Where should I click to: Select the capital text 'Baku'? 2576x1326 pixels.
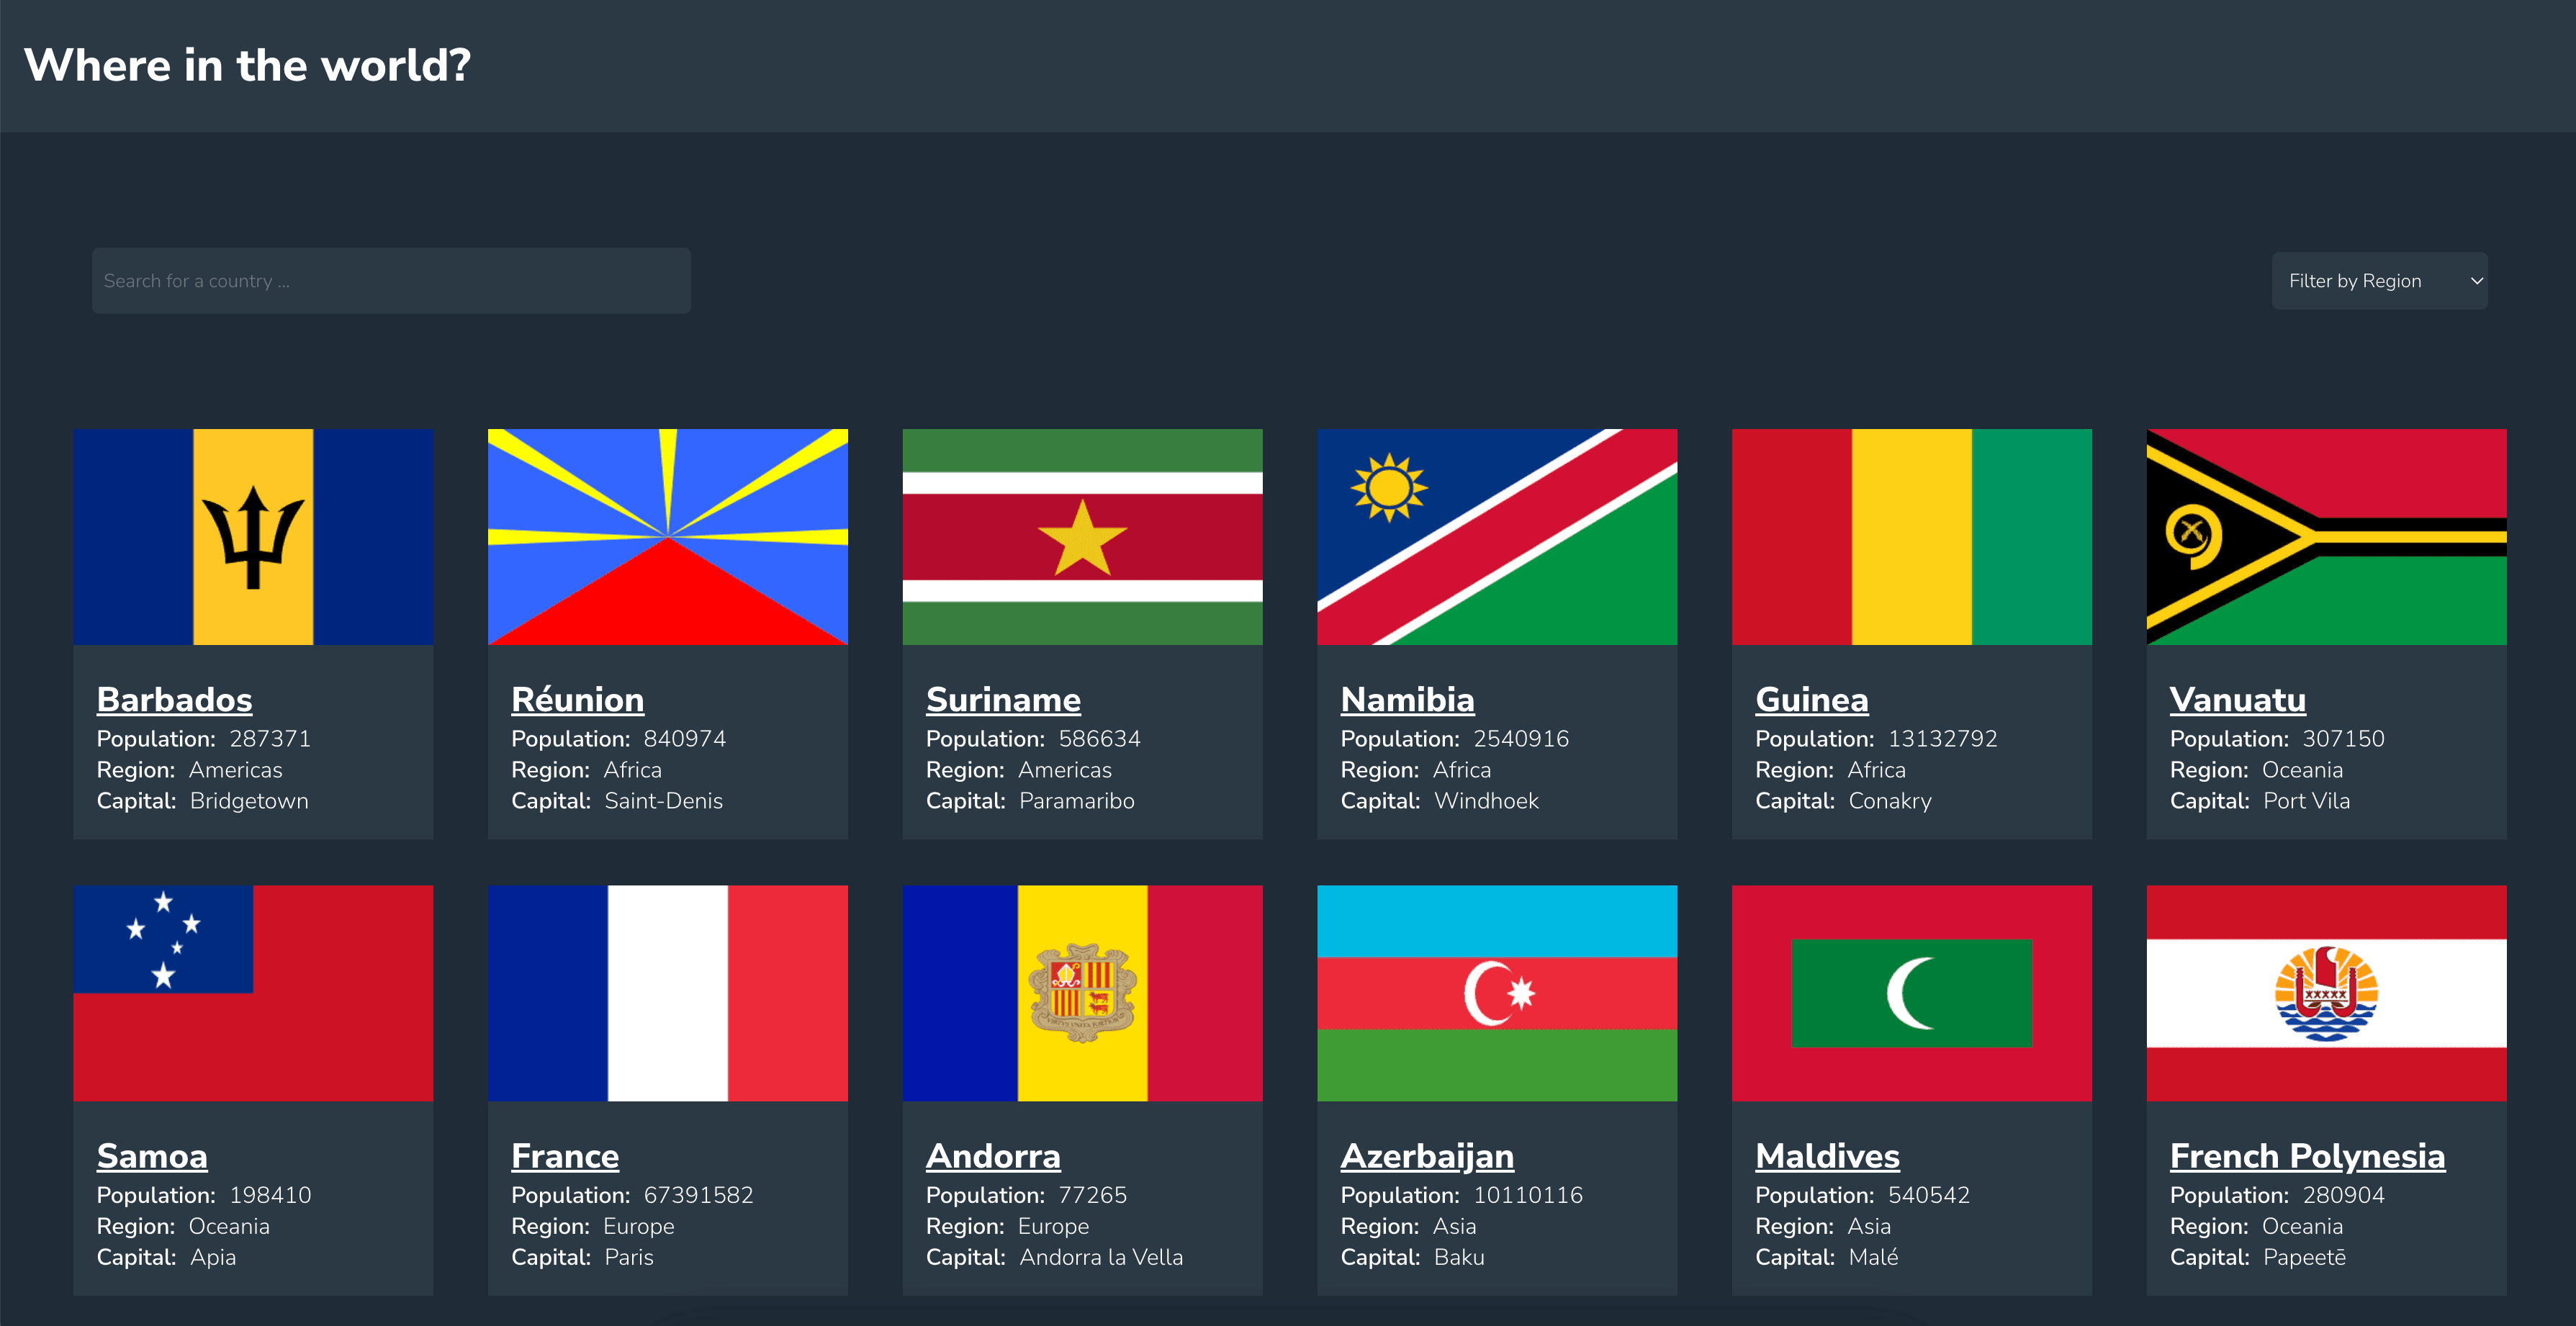[1459, 1257]
